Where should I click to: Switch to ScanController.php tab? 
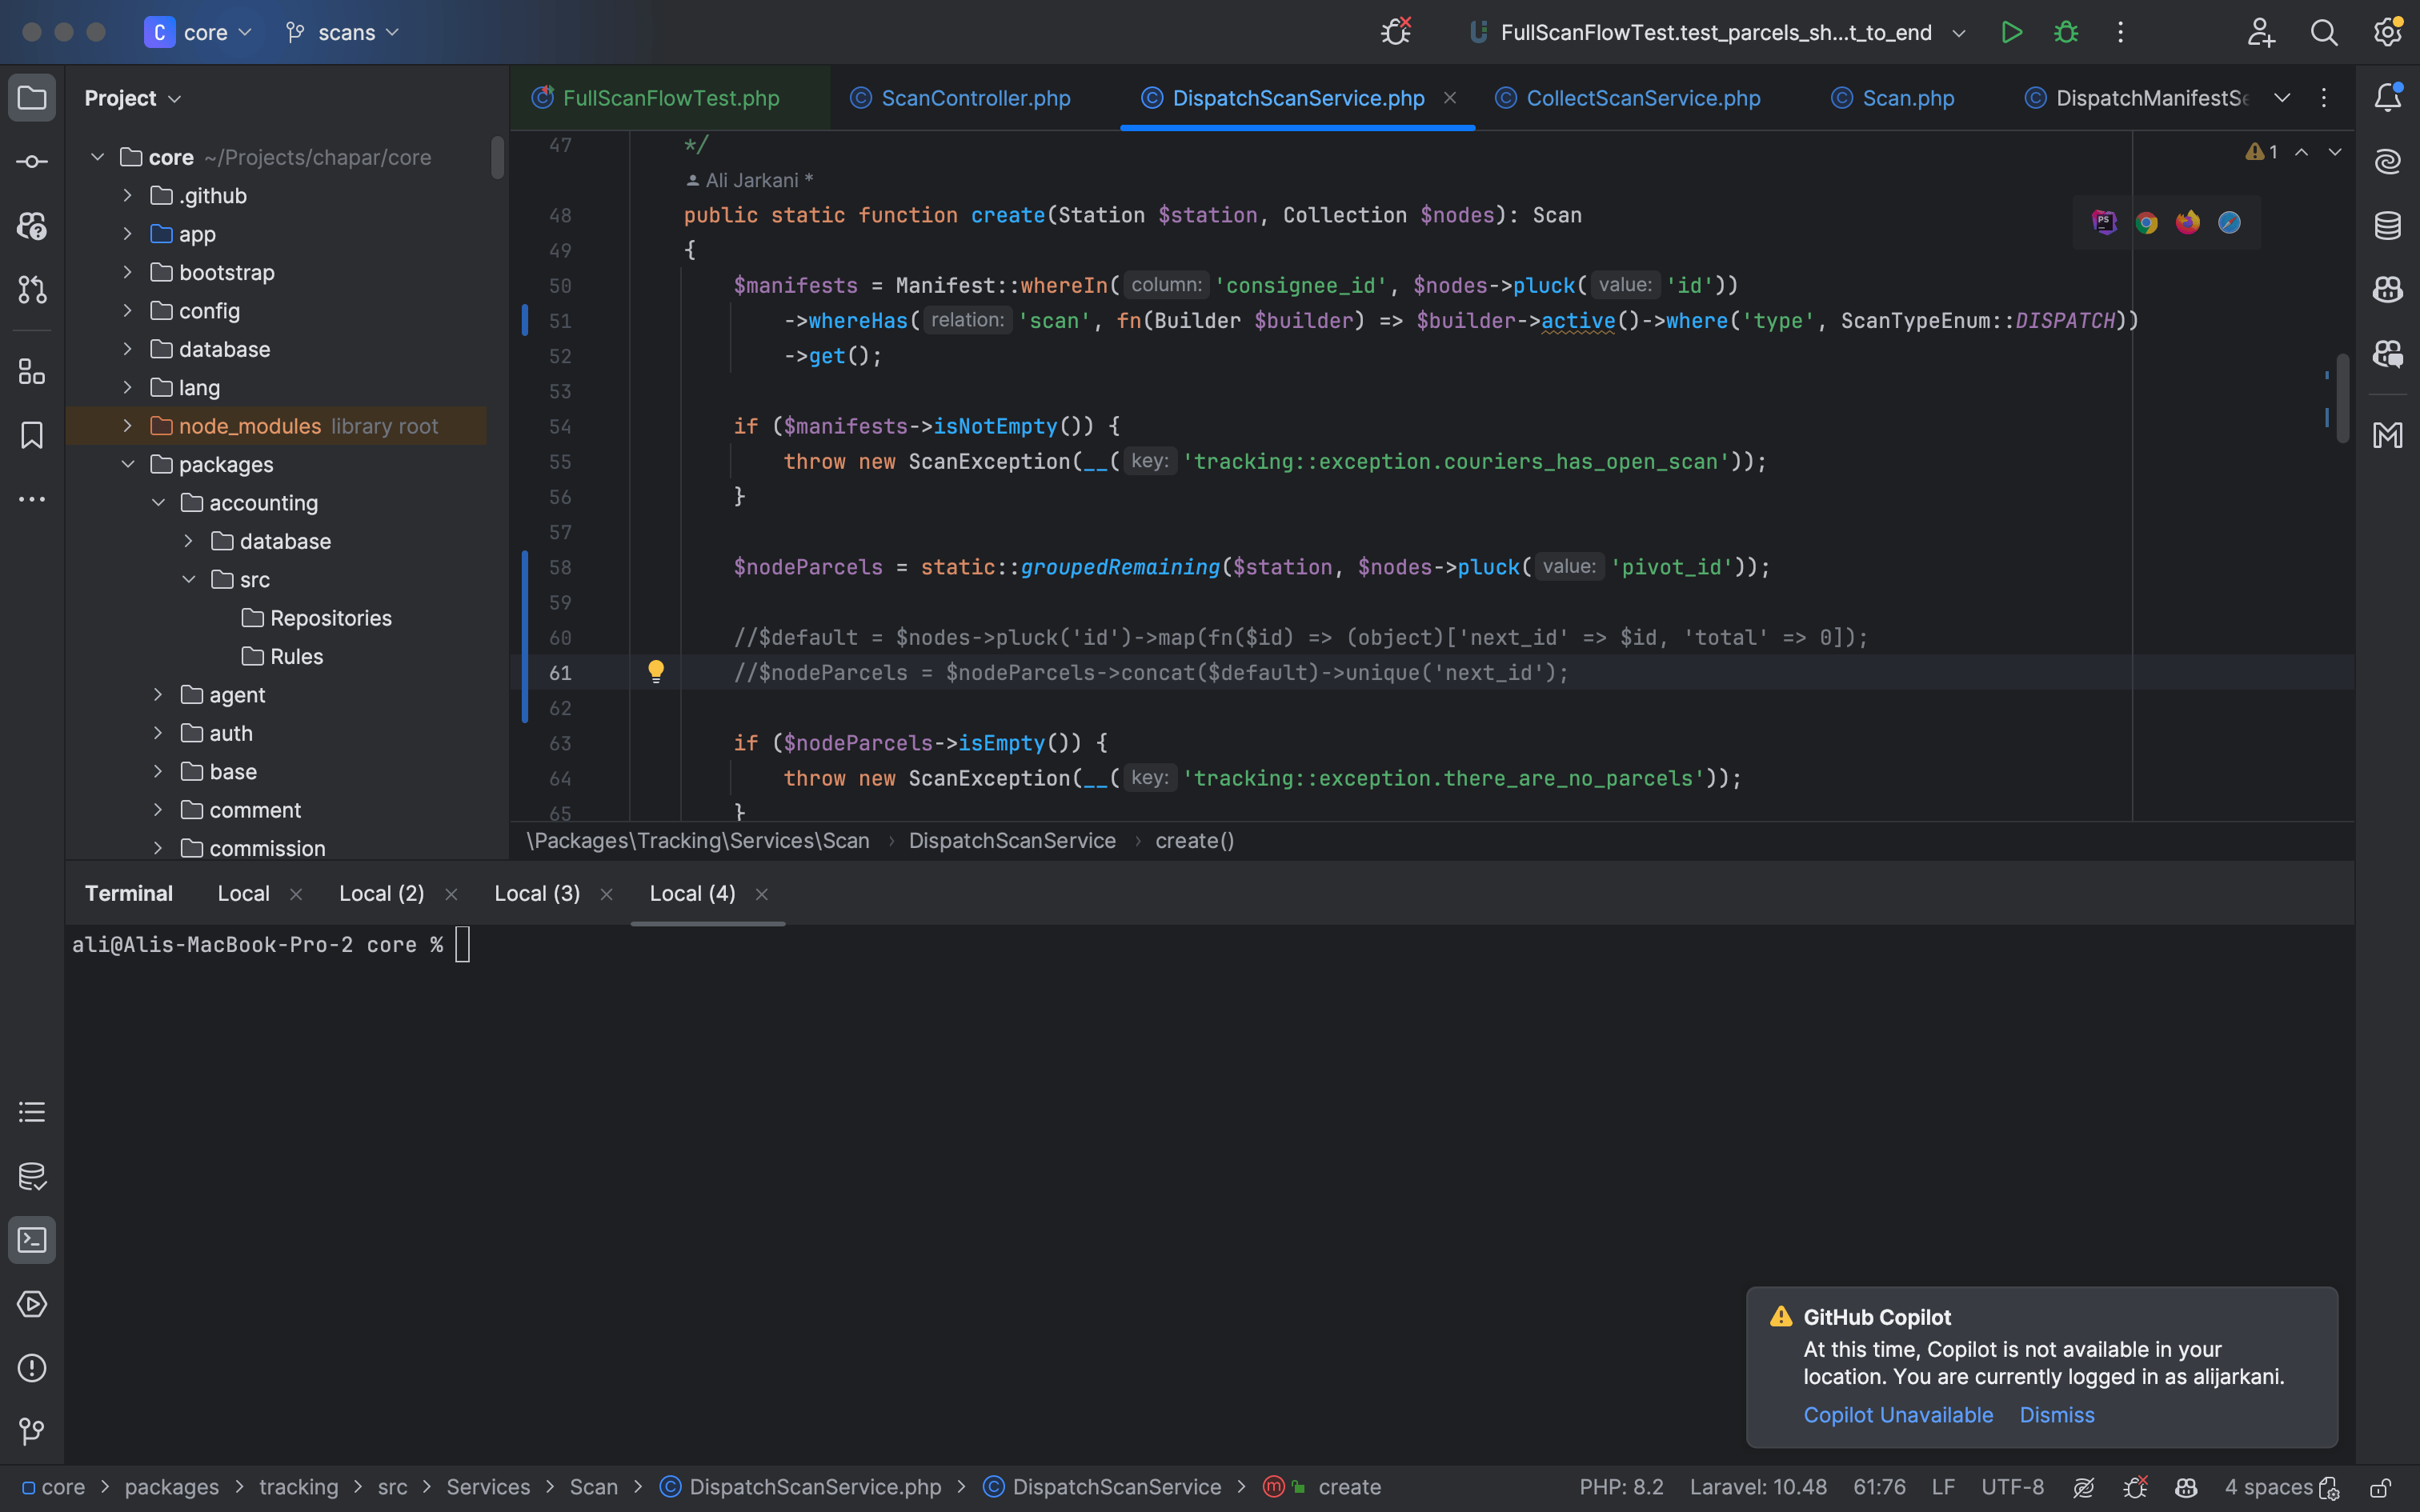point(975,98)
